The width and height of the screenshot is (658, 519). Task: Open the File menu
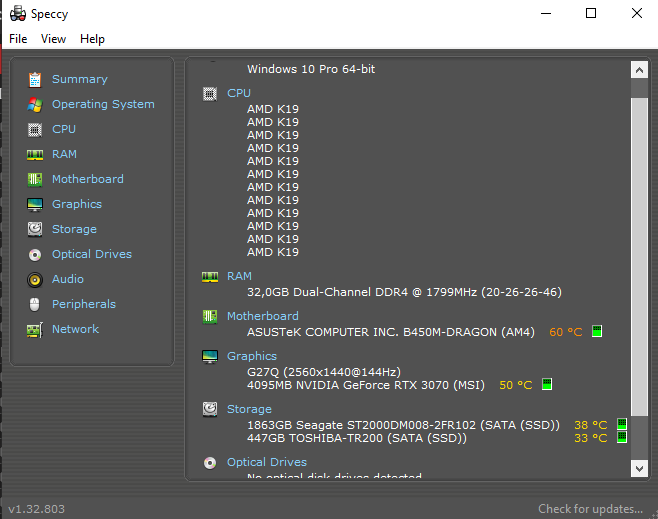(x=18, y=39)
